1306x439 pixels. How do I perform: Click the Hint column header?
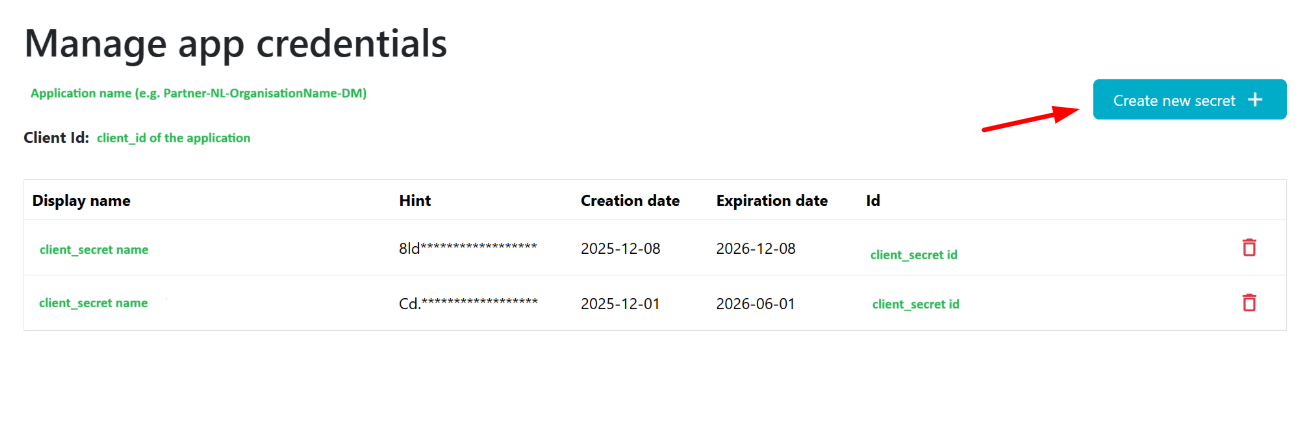click(x=415, y=200)
